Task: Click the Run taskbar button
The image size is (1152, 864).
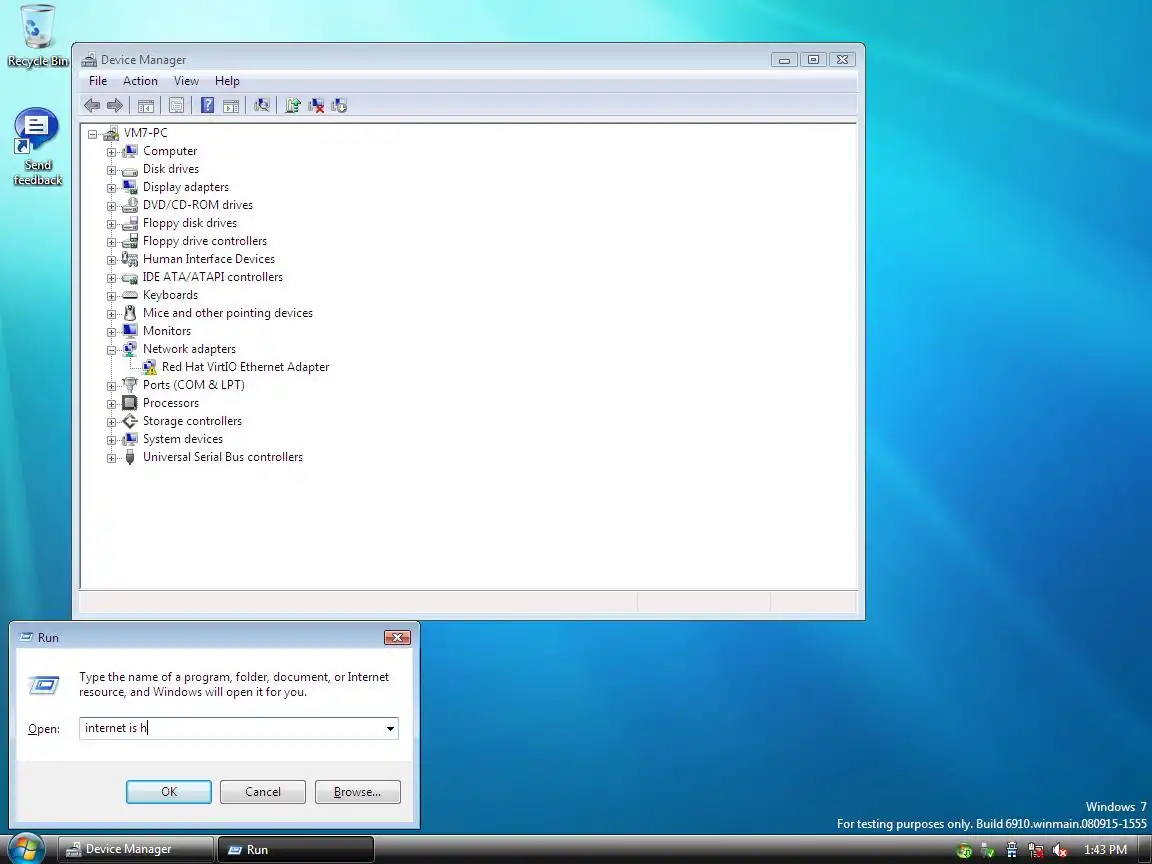Action: pyautogui.click(x=295, y=849)
